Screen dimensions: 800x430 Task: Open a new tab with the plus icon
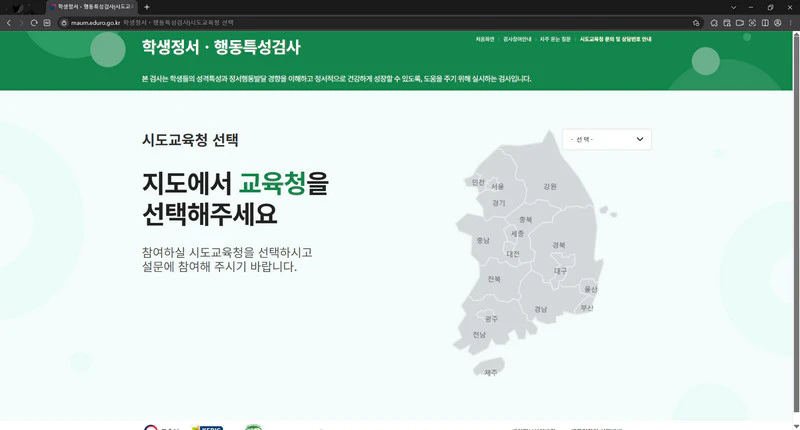pos(147,7)
